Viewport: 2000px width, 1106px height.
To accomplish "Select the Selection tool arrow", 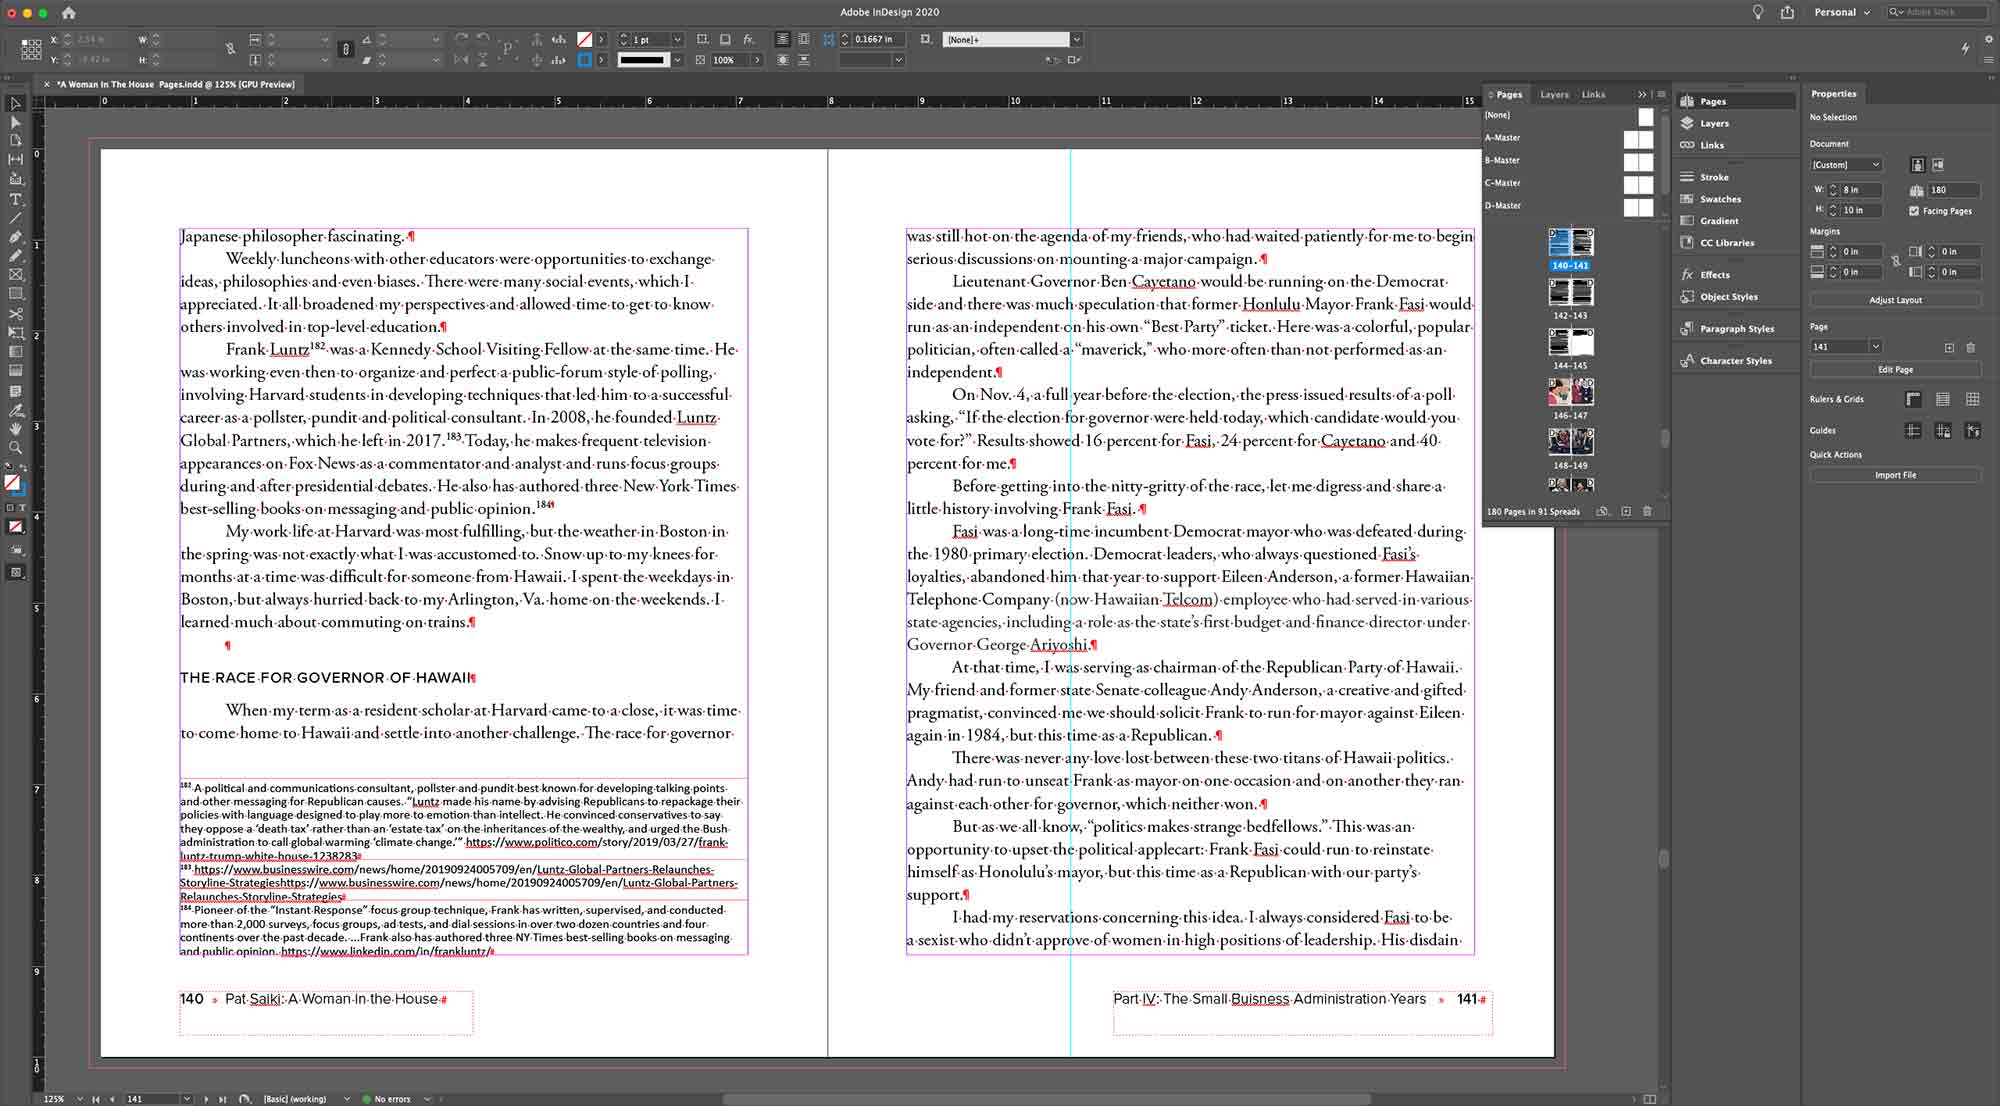I will point(15,103).
